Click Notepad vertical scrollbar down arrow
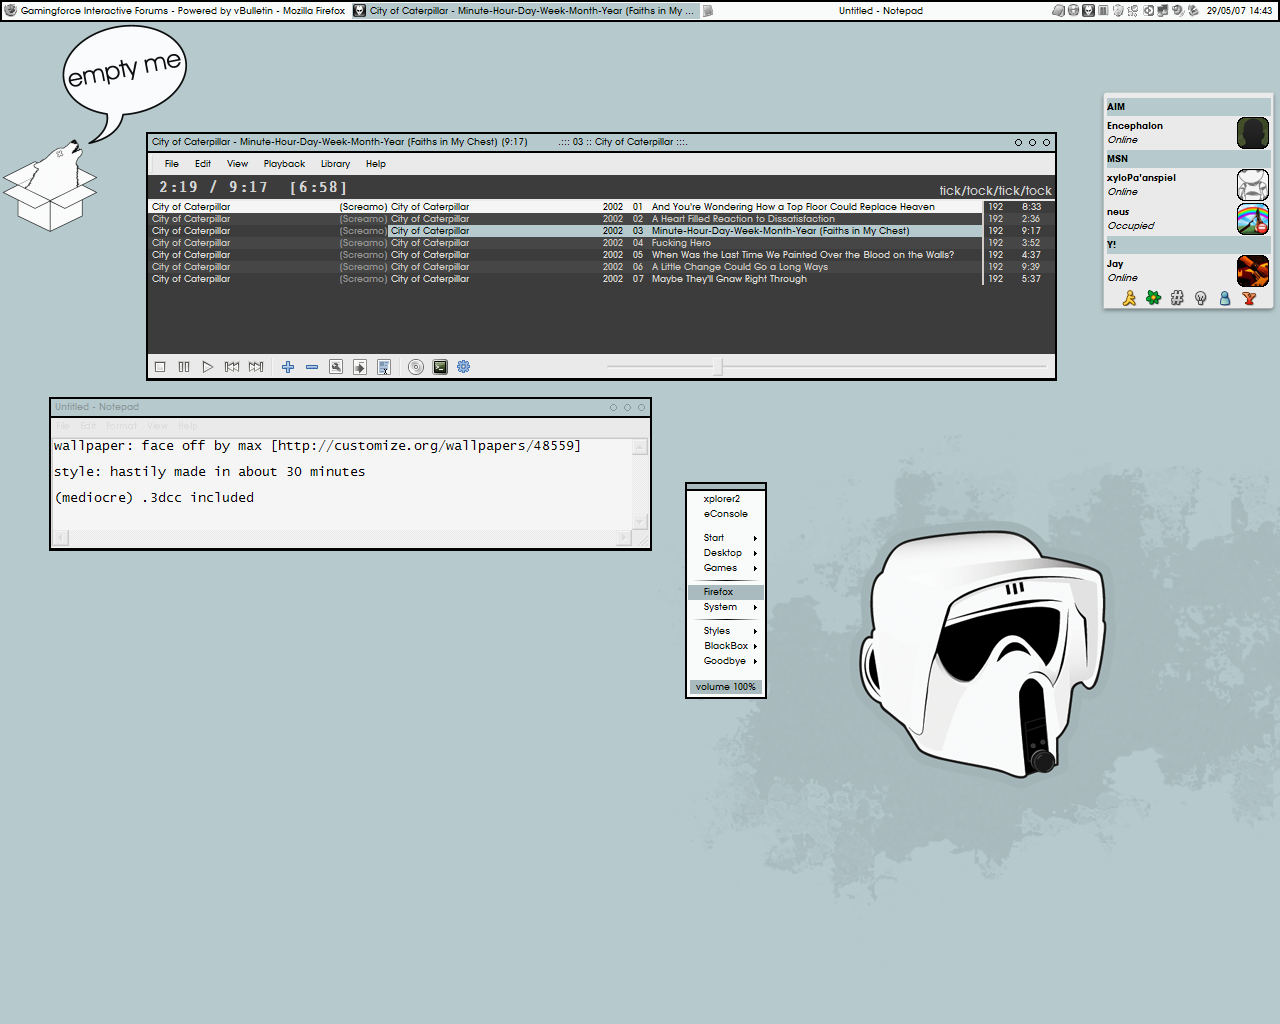This screenshot has width=1280, height=1024. [640, 522]
